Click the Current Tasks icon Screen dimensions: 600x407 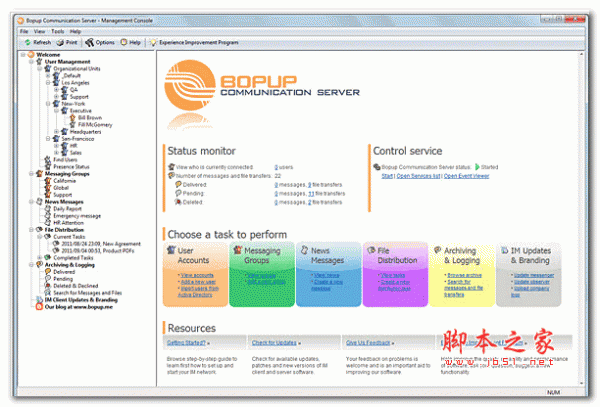click(x=48, y=237)
